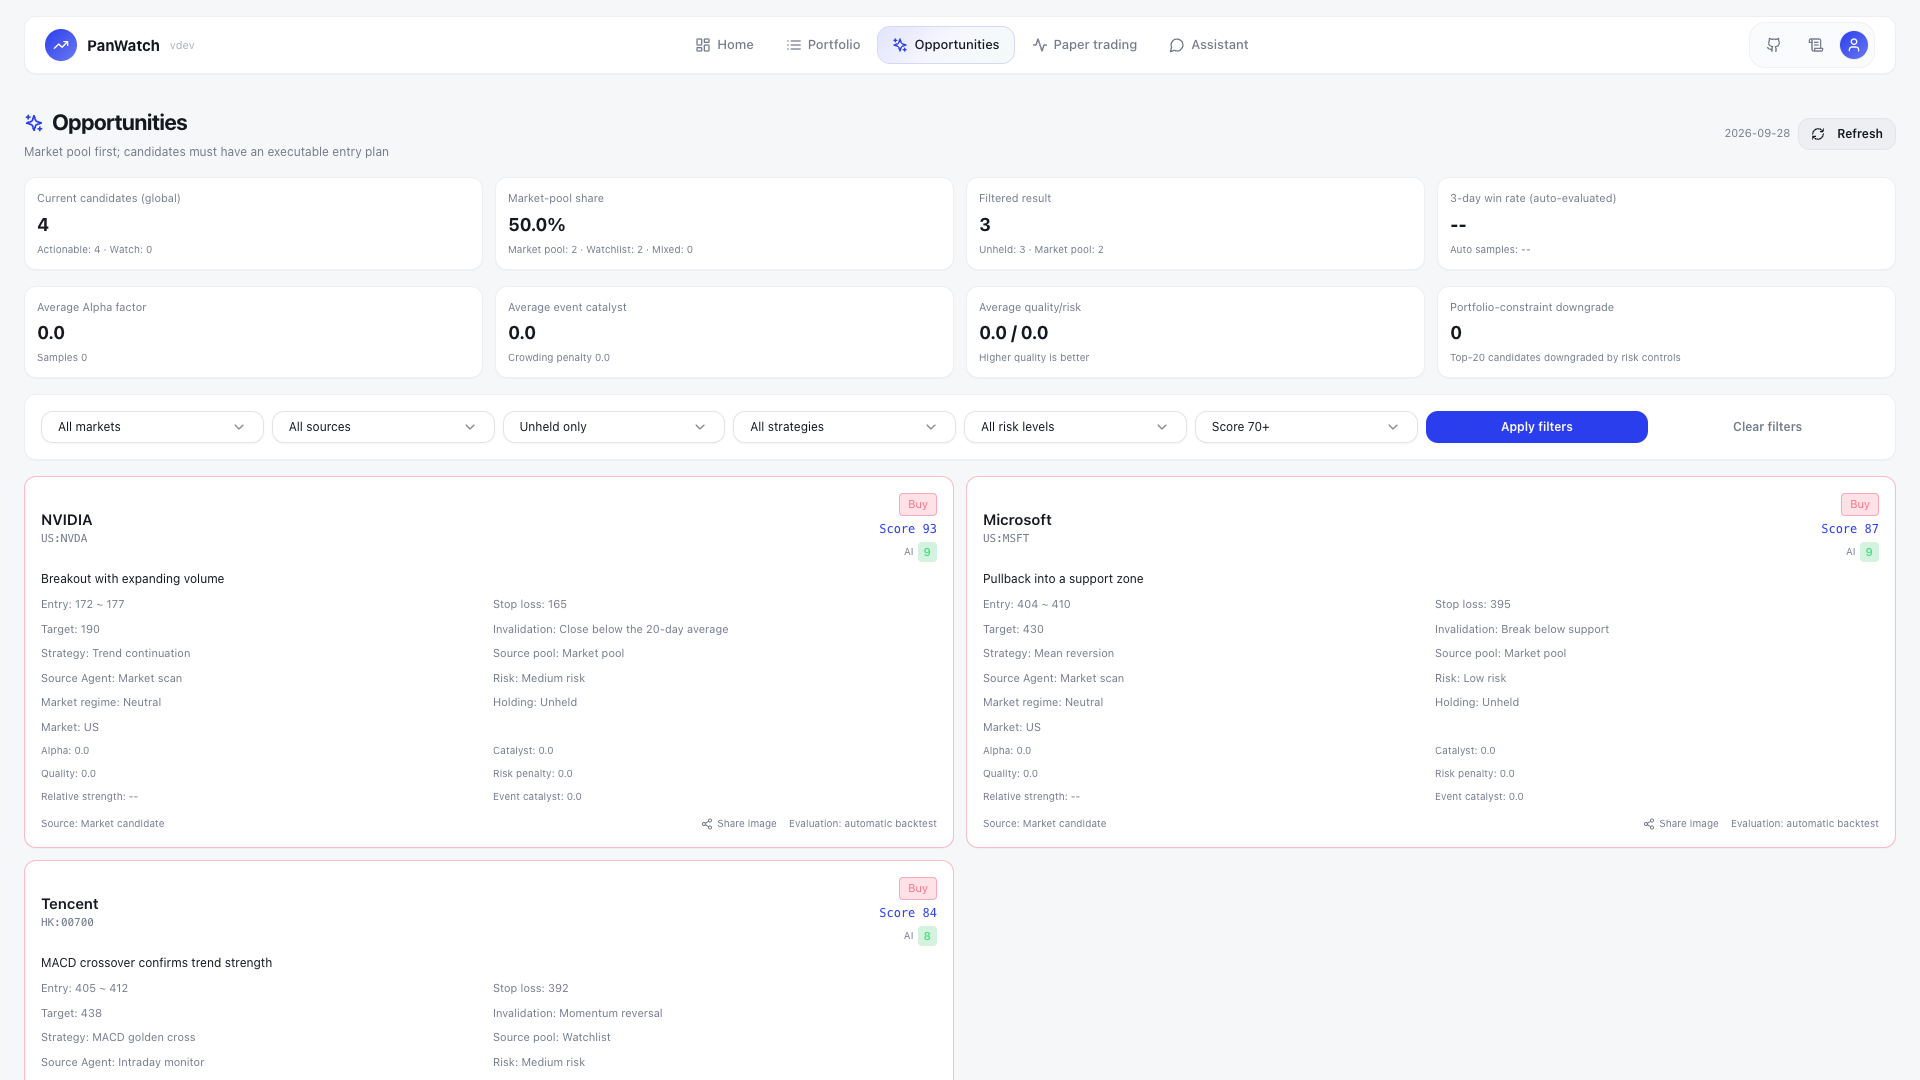Click Microsoft 'Evaluation: automatic backtest' label
This screenshot has height=1080, width=1920.
pyautogui.click(x=1805, y=824)
